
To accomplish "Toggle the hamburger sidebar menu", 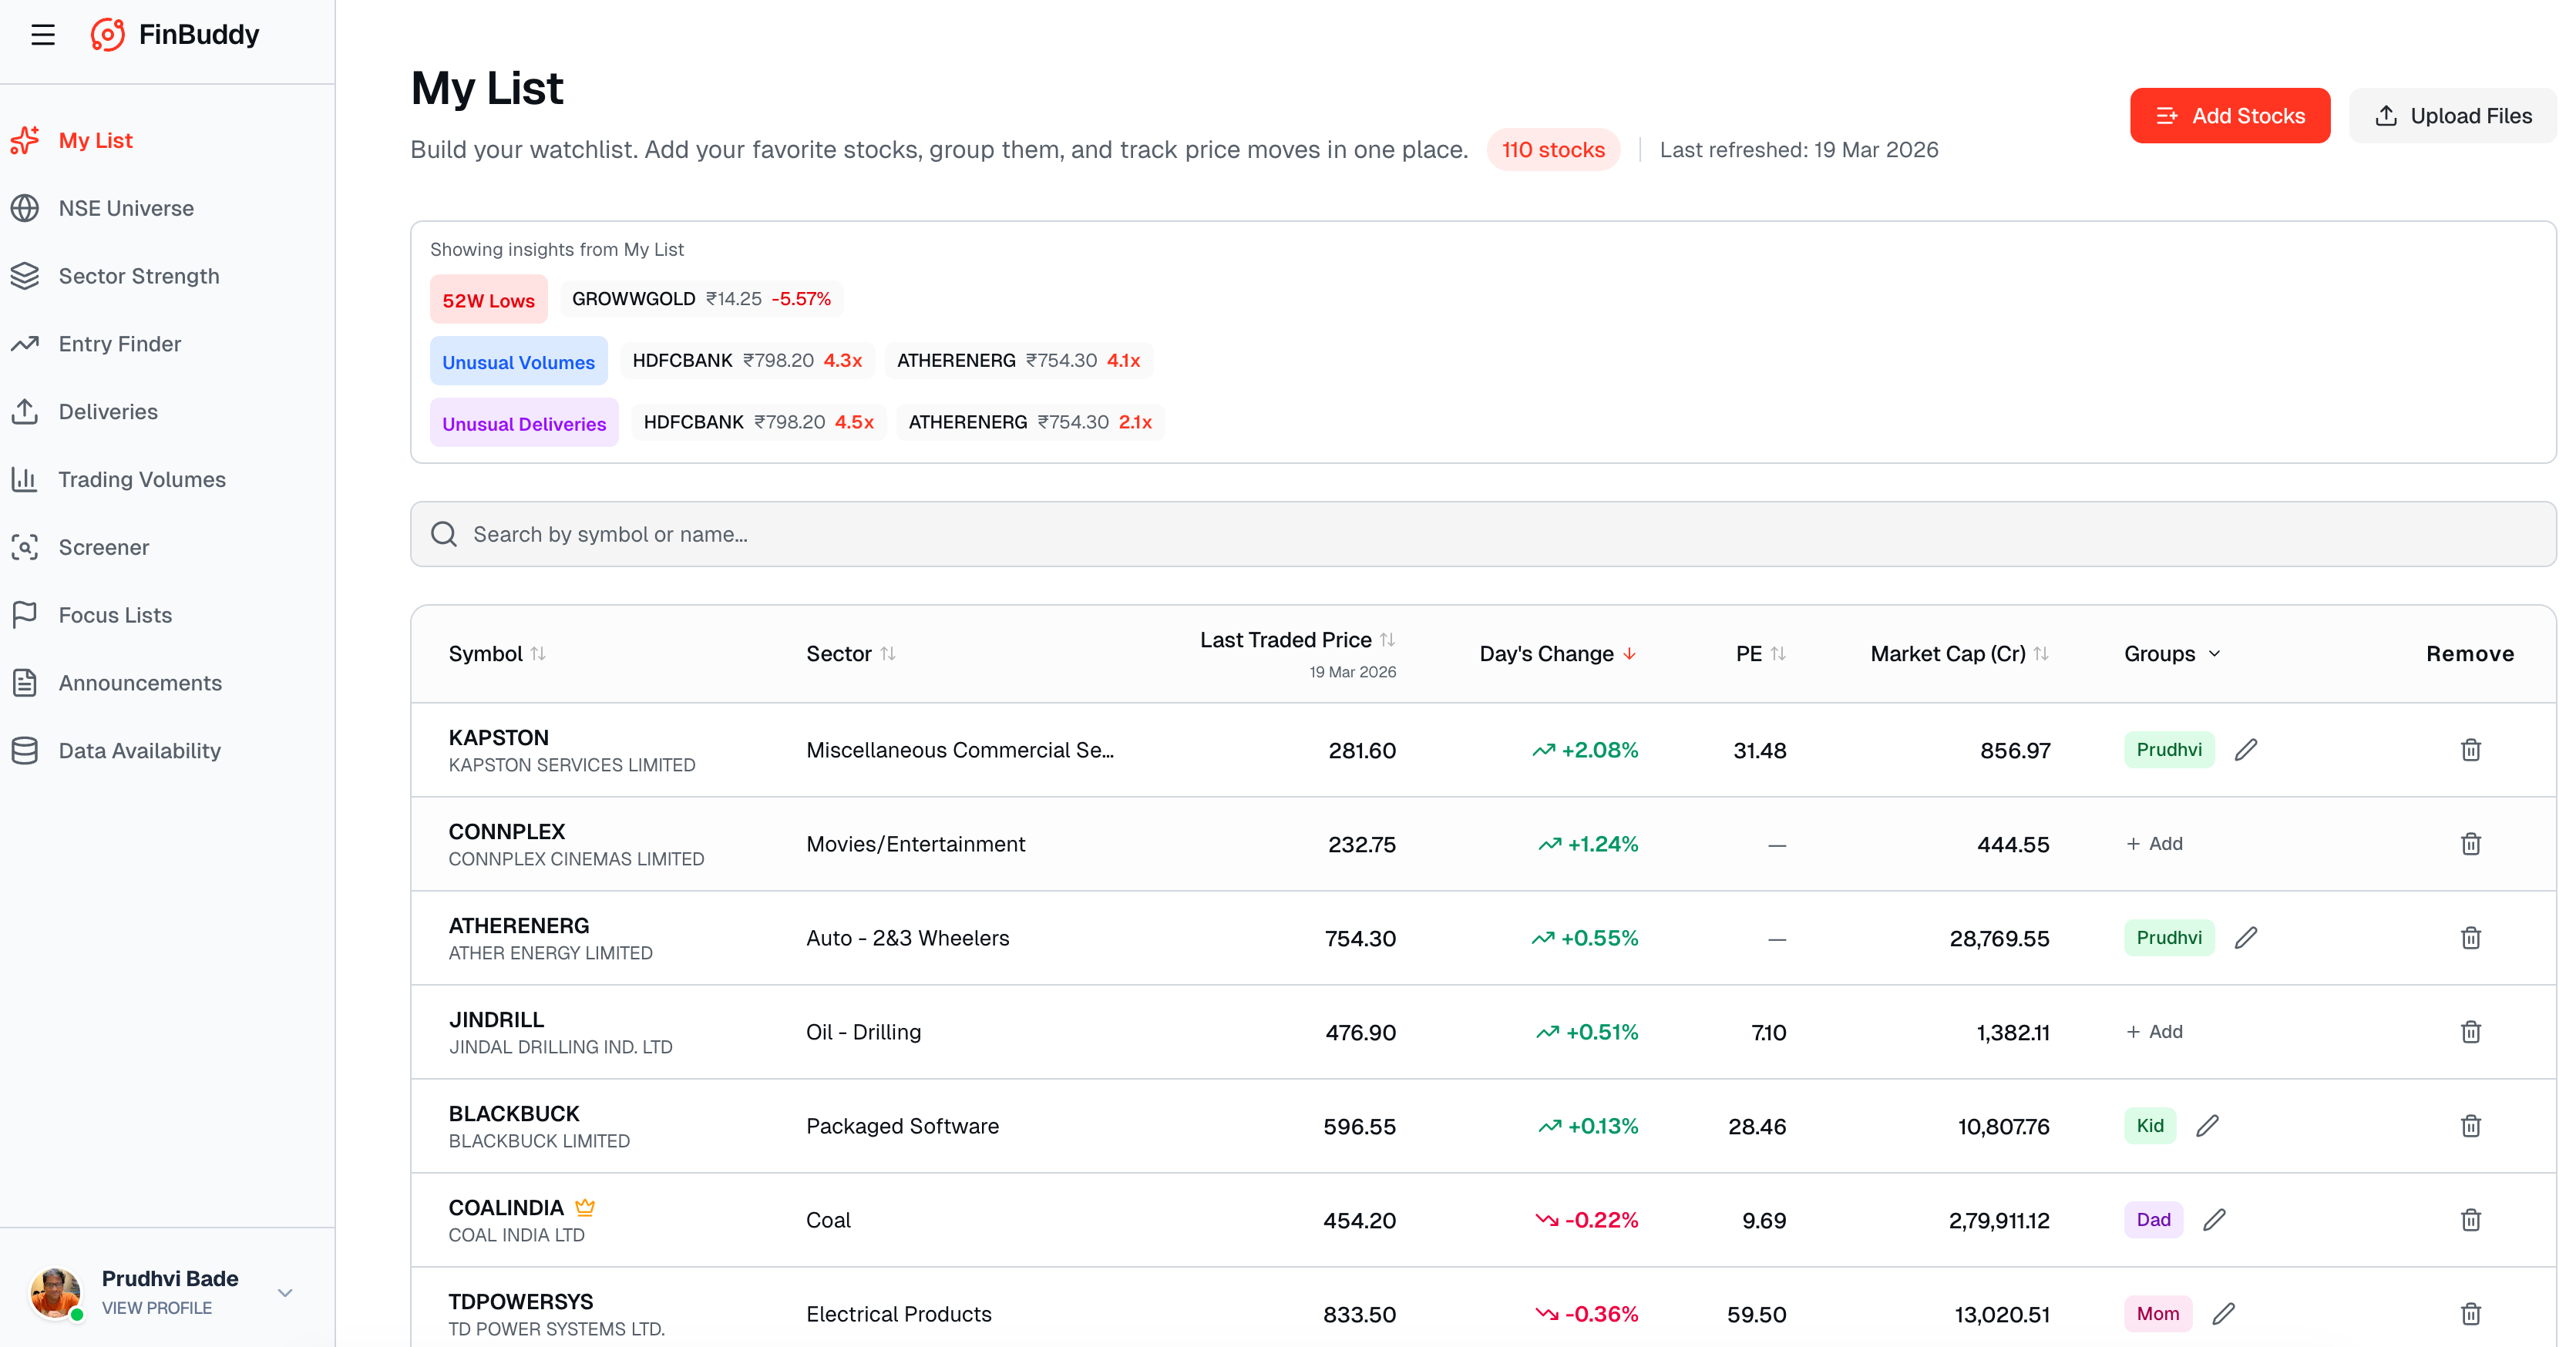I will pyautogui.click(x=43, y=35).
